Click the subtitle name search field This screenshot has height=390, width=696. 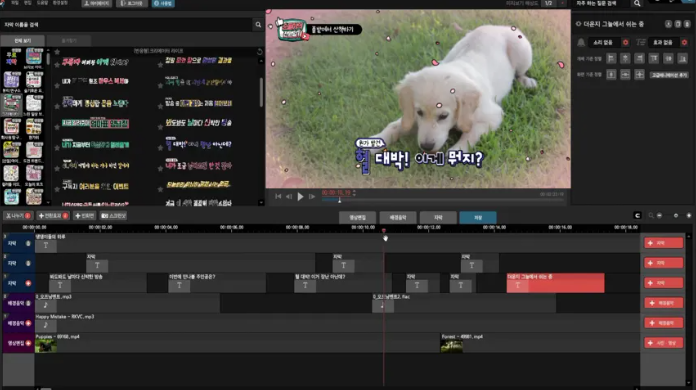click(127, 25)
